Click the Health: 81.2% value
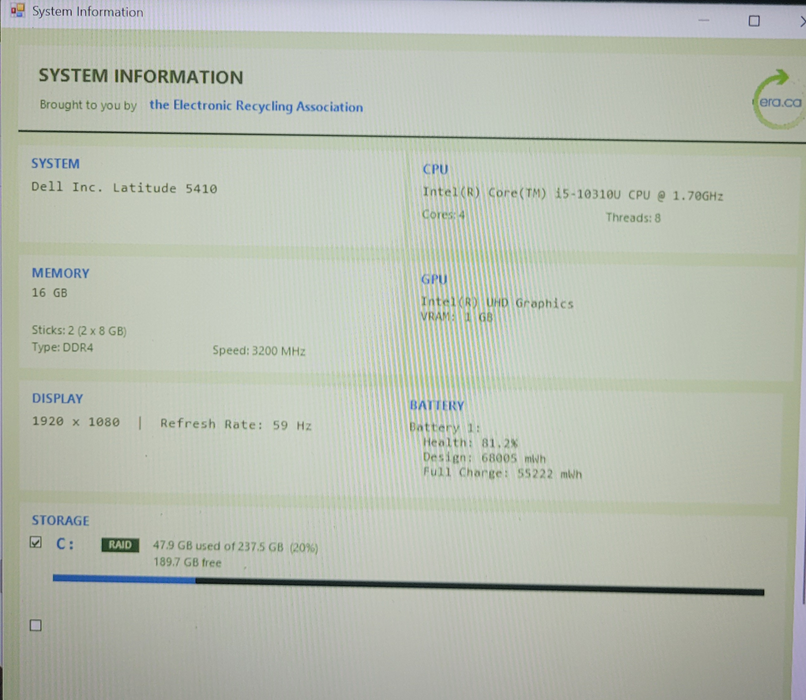Screen dimensions: 806x700 (470, 443)
